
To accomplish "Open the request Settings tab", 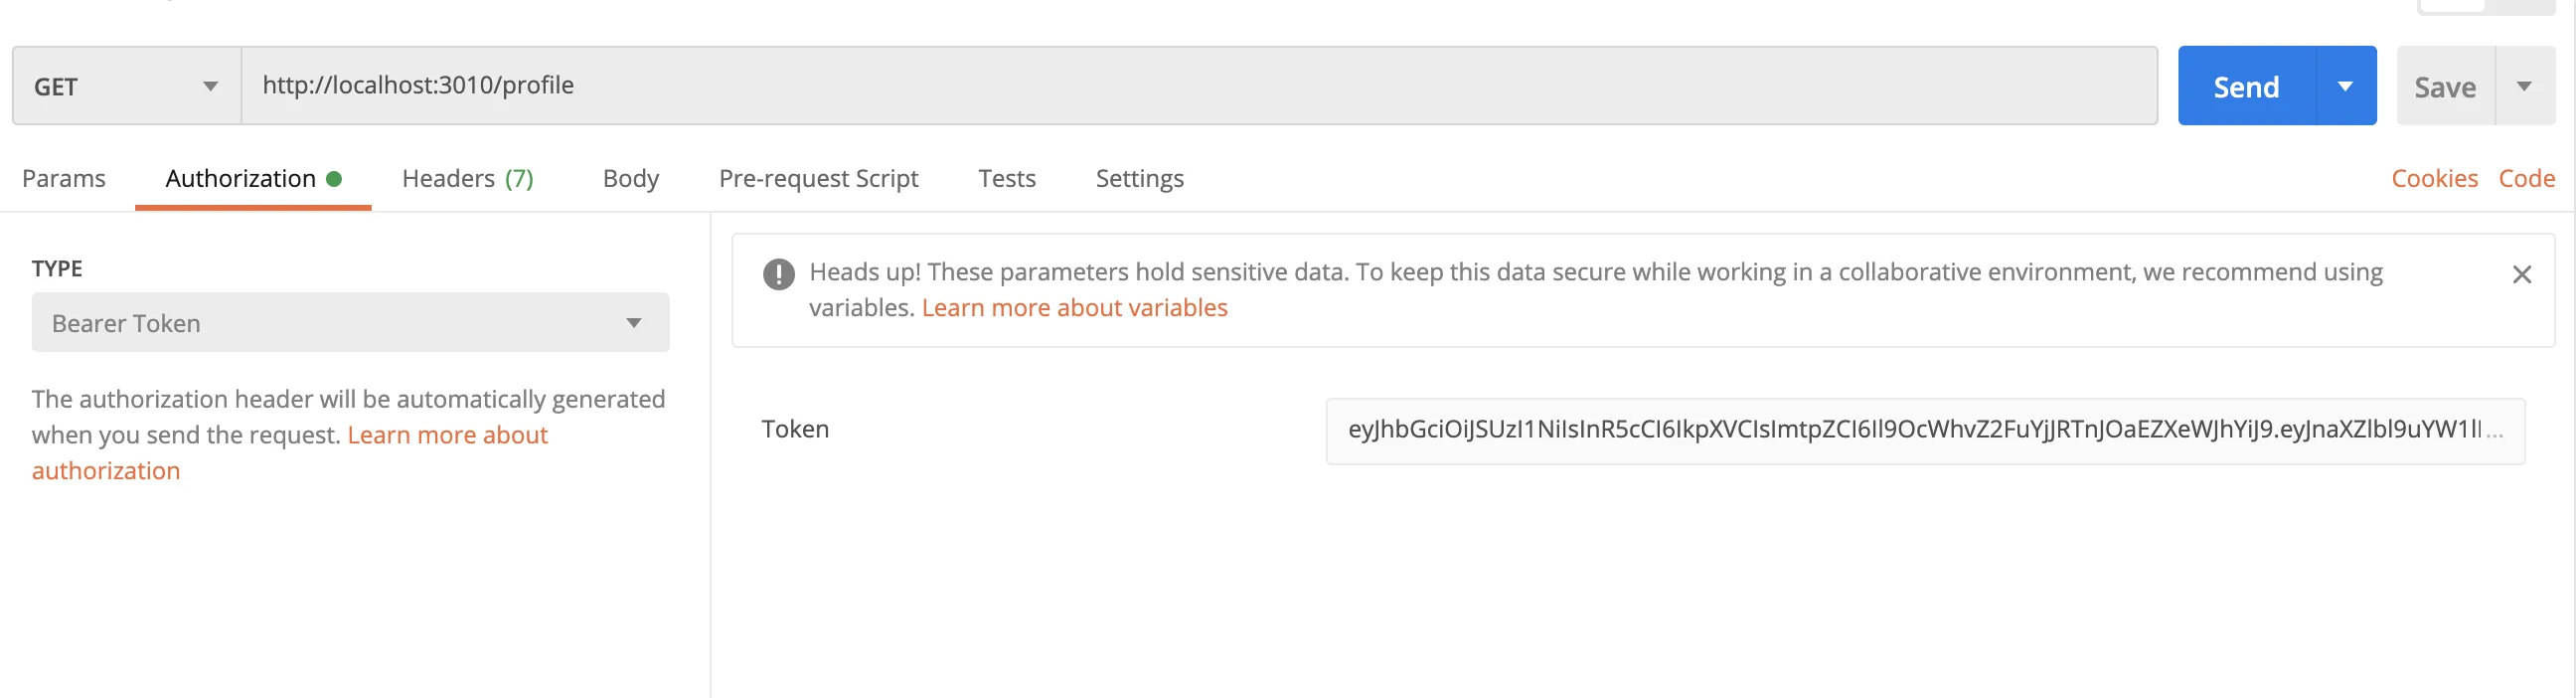I will click(1139, 178).
